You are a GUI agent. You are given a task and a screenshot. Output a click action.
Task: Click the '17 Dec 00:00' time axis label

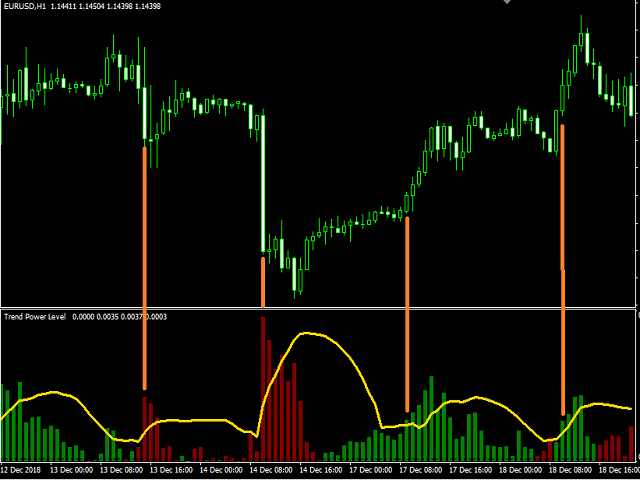click(371, 470)
